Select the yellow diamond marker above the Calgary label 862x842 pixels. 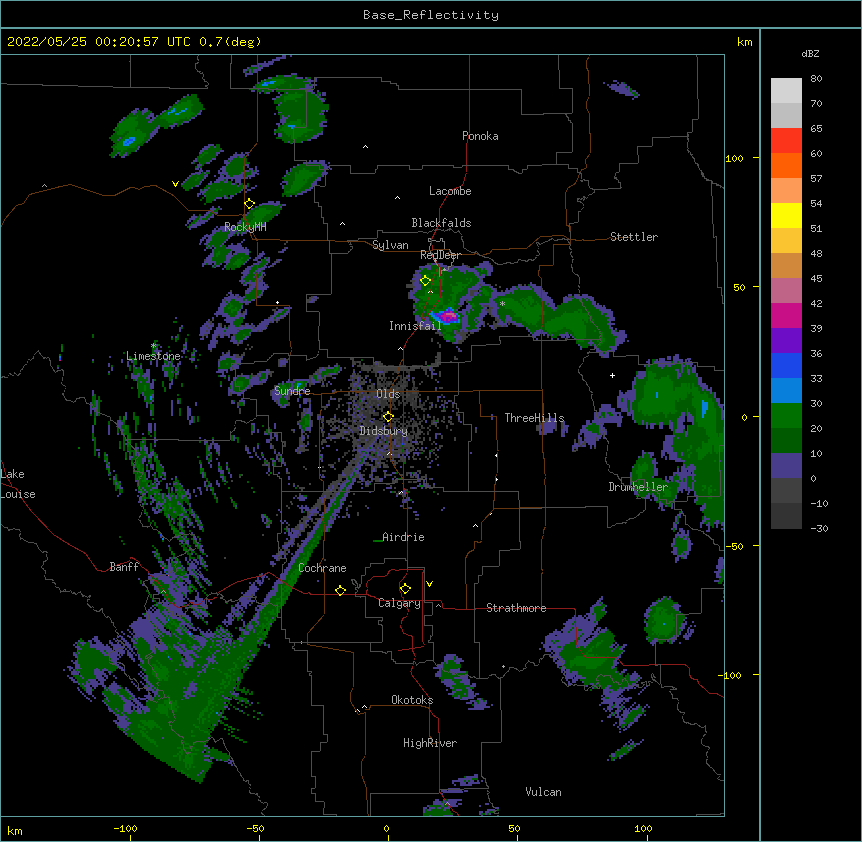[405, 589]
